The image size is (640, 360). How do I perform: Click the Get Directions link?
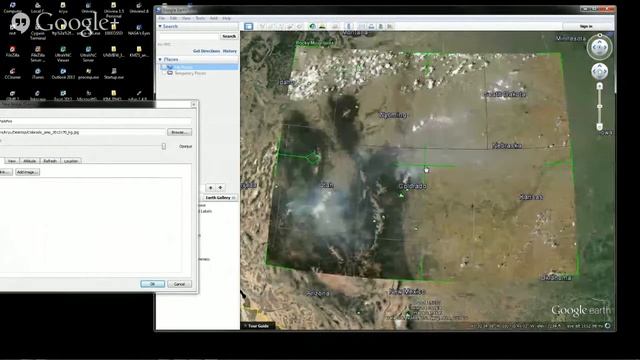click(x=207, y=51)
